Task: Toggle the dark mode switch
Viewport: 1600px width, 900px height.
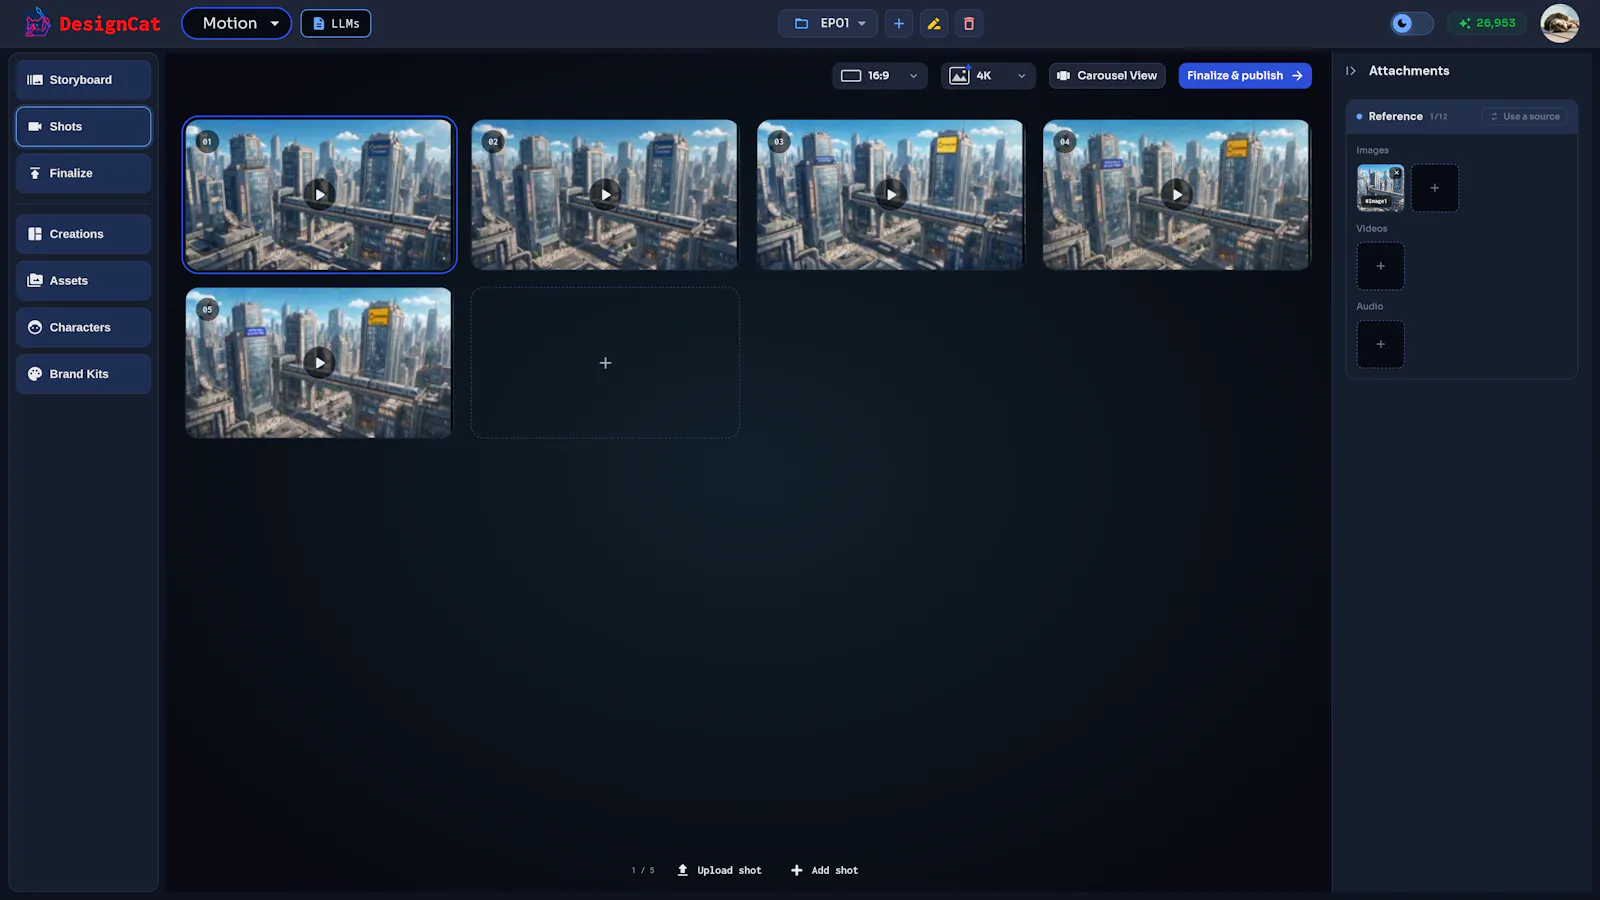Action: pos(1411,23)
